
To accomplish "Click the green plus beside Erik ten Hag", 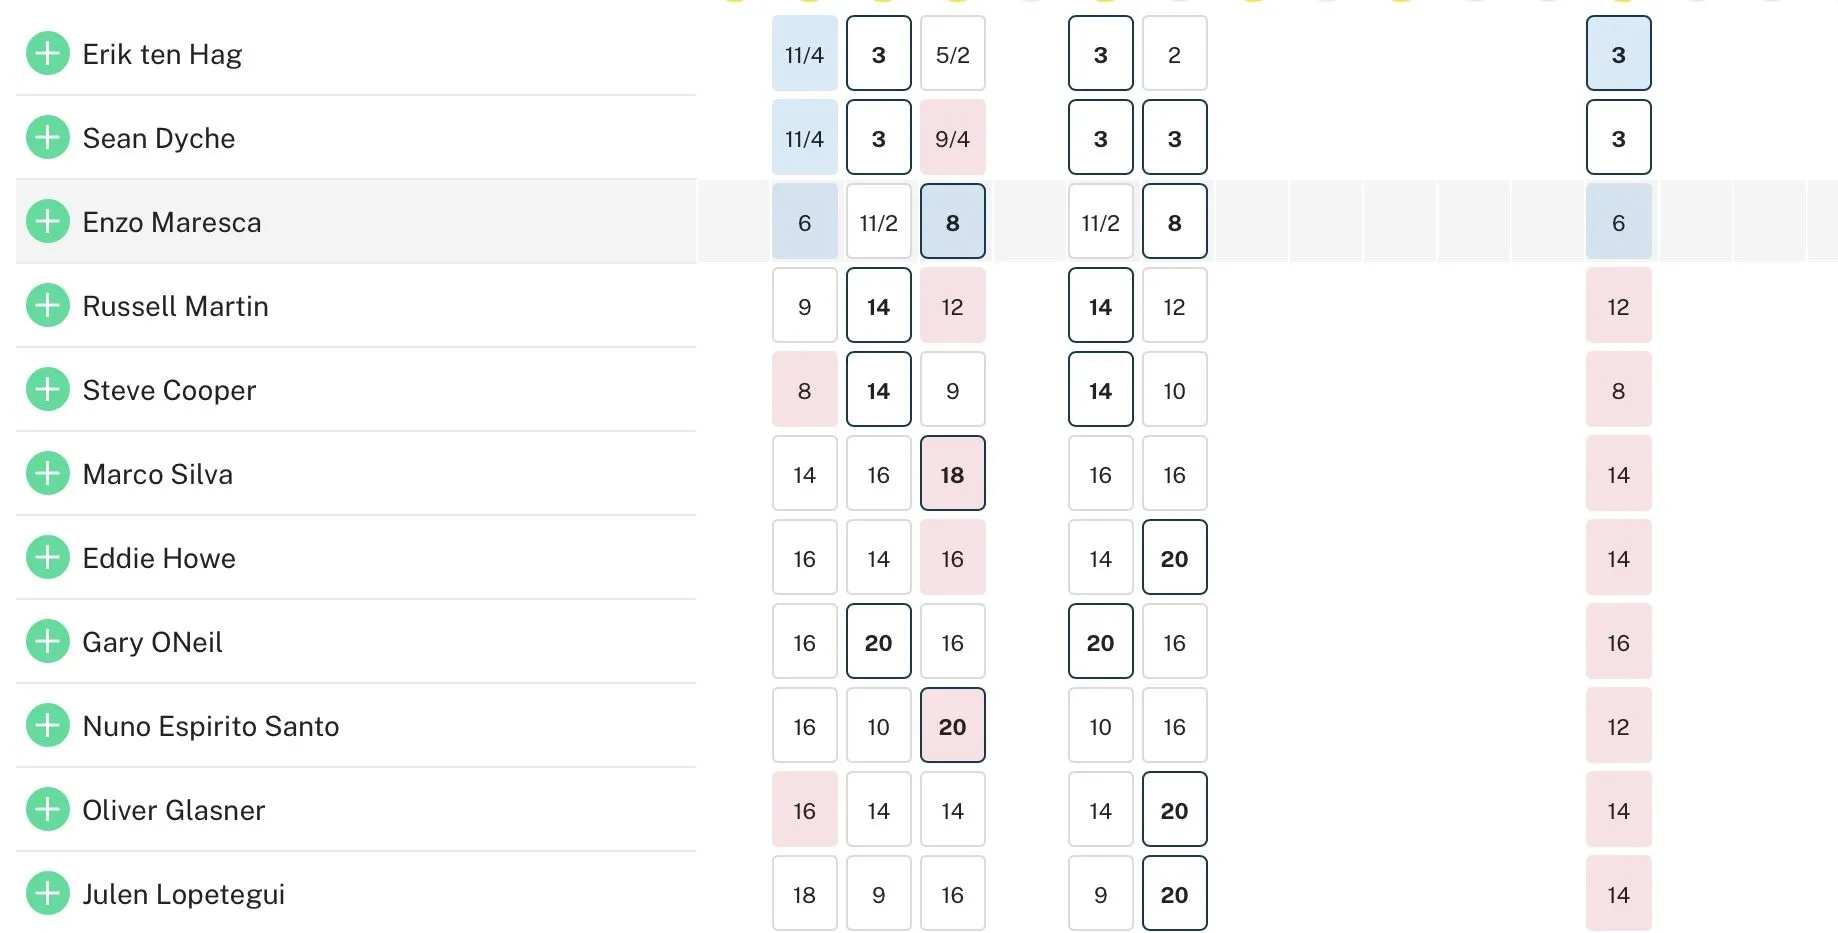I will 47,54.
